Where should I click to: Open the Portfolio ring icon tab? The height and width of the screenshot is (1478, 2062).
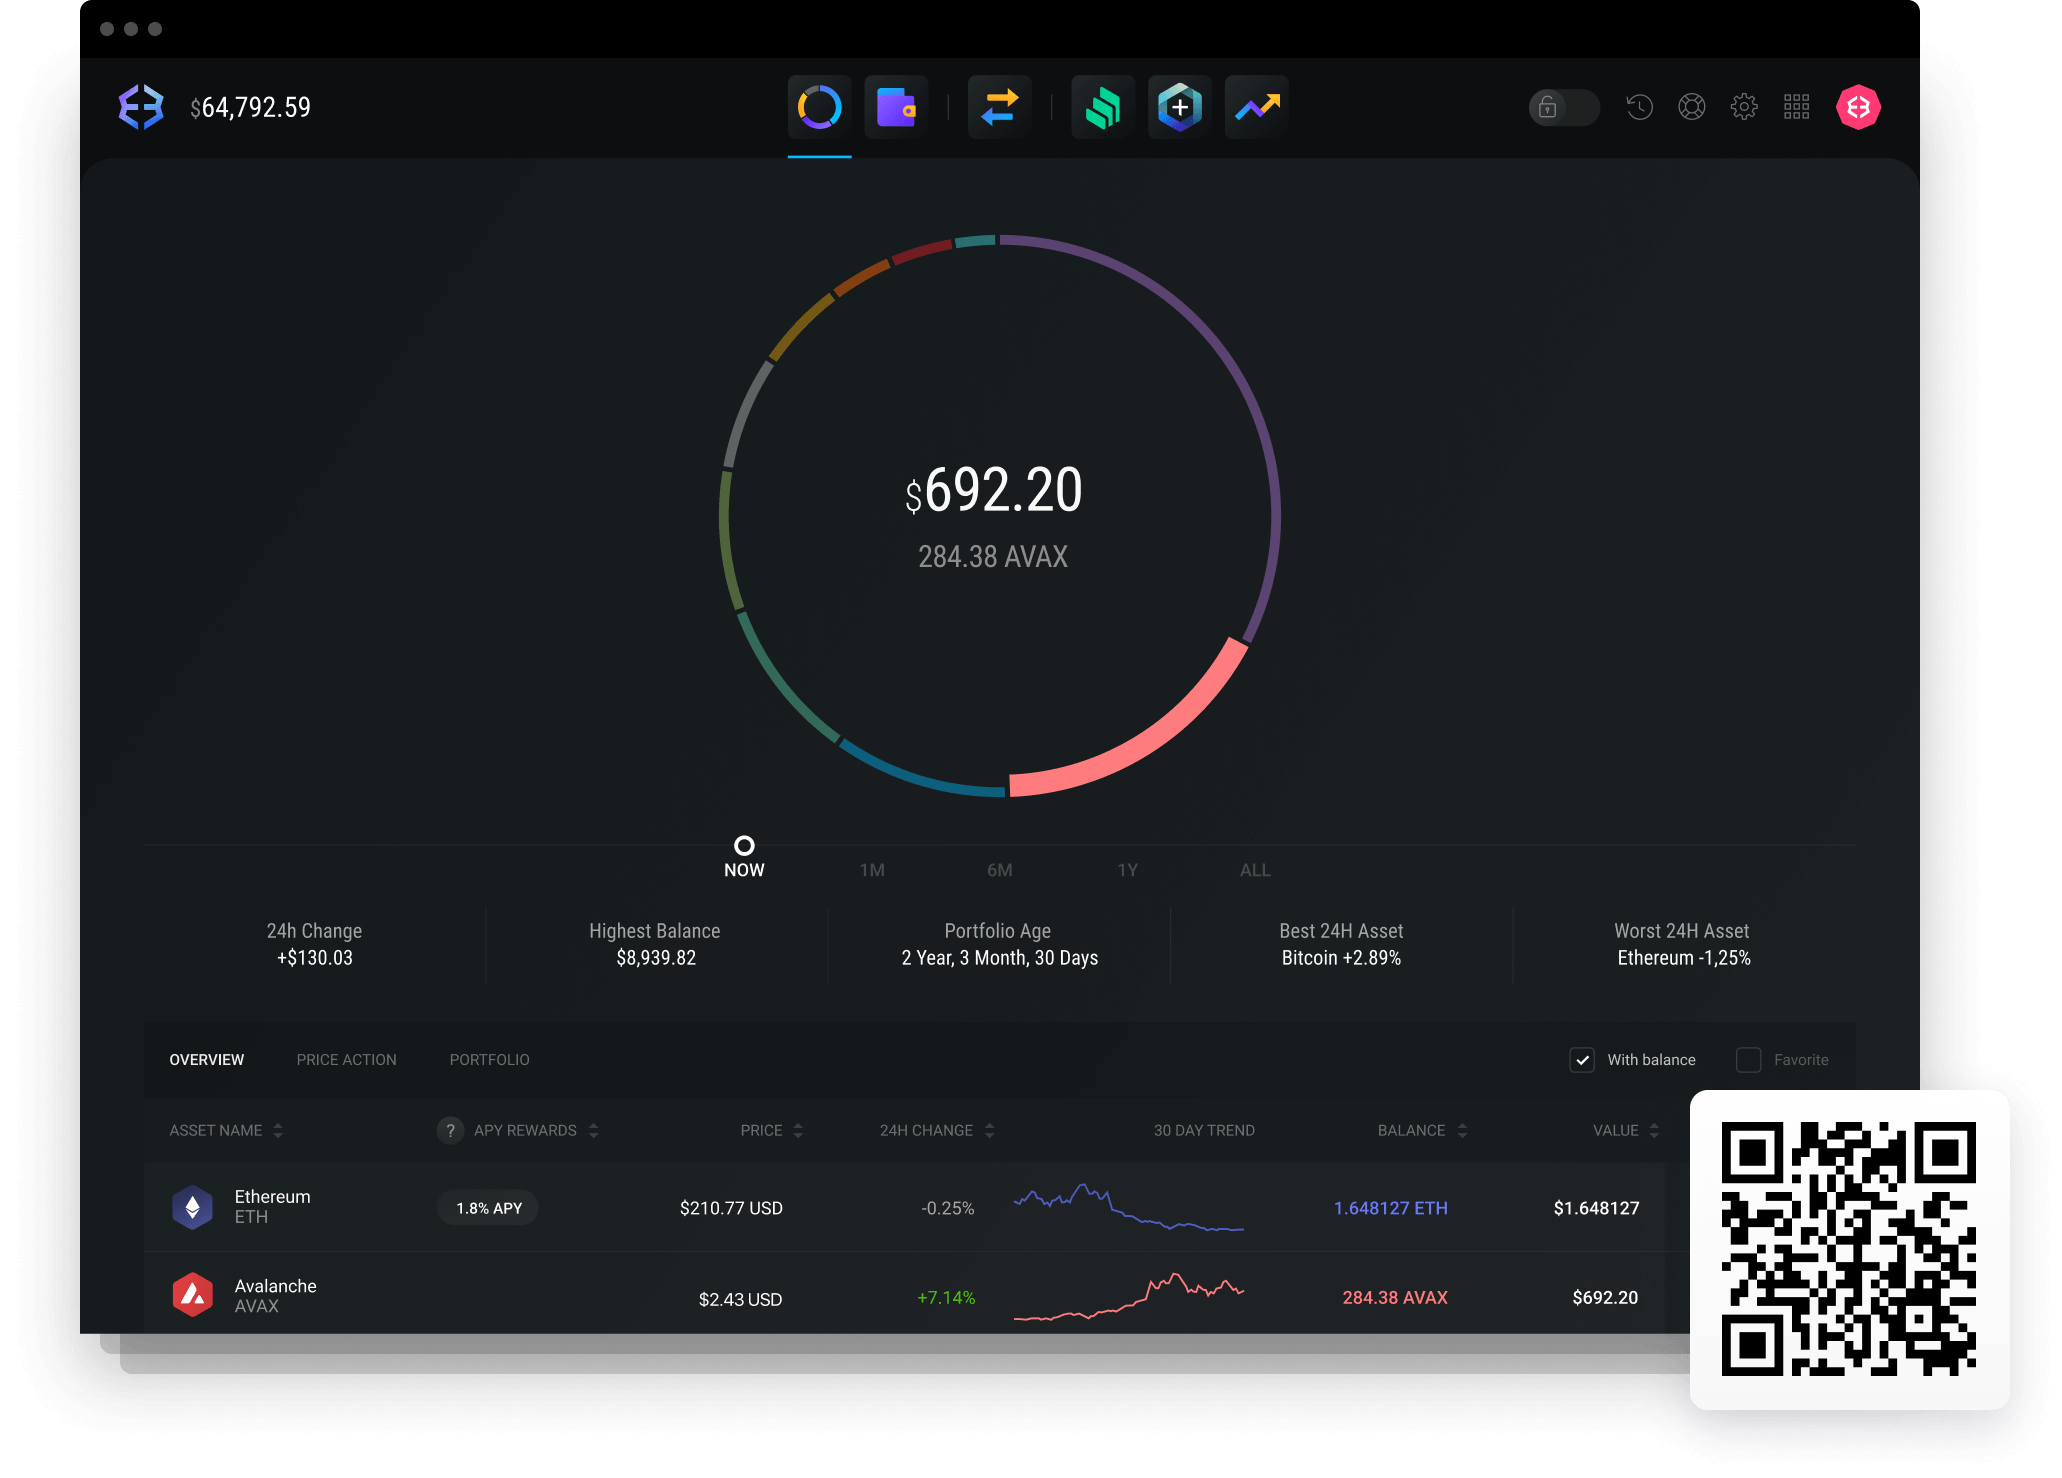pyautogui.click(x=819, y=107)
